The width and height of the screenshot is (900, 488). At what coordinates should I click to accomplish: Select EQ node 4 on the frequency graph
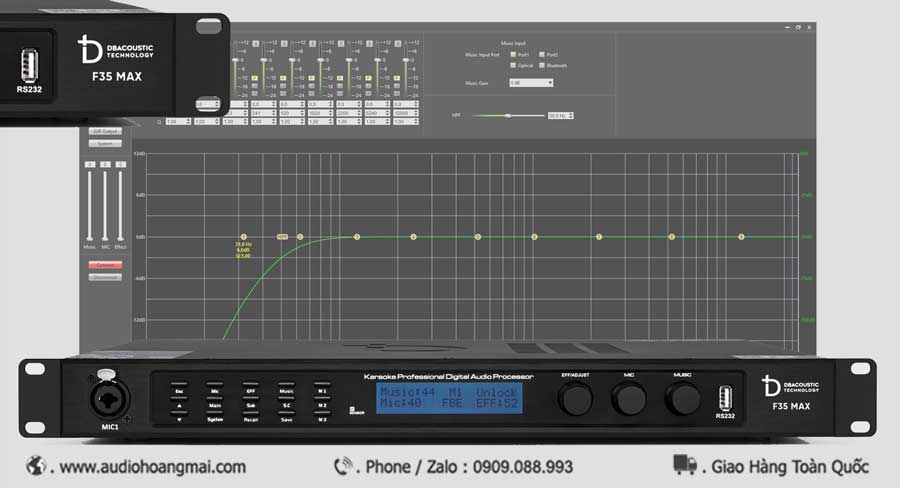[413, 237]
